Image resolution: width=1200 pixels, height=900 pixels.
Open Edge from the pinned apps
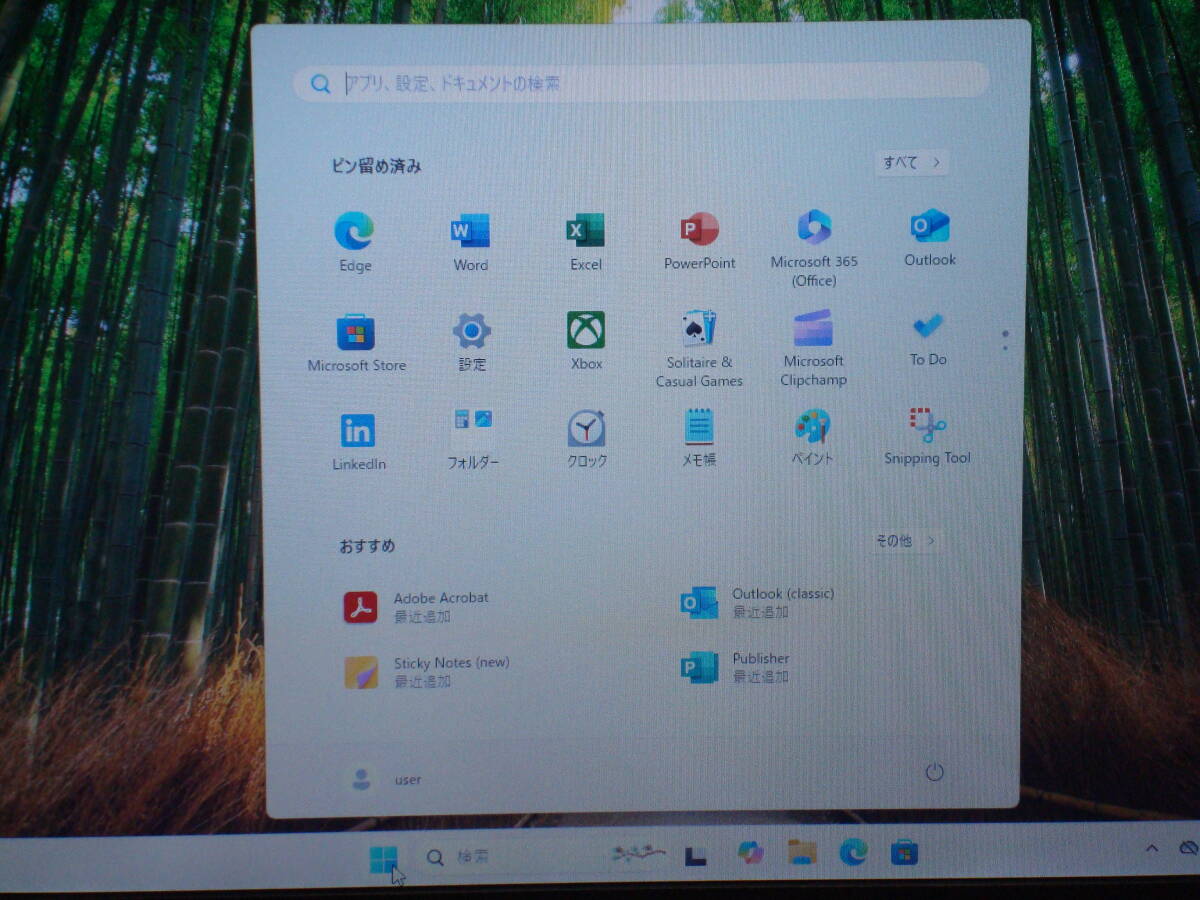coord(354,241)
